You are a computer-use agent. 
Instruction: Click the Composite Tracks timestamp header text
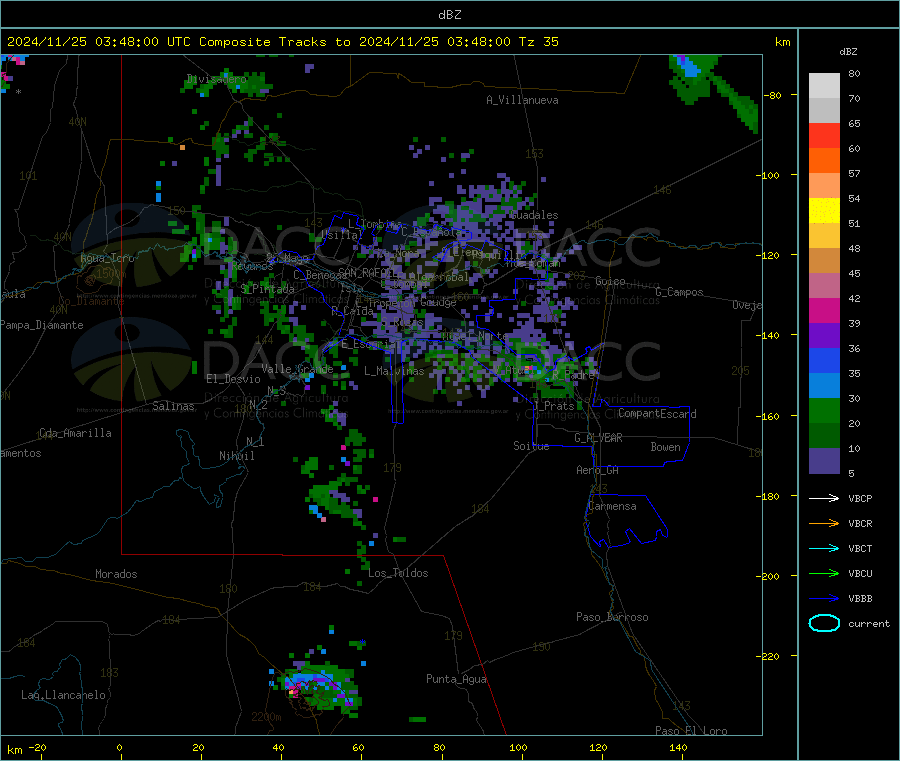click(283, 42)
